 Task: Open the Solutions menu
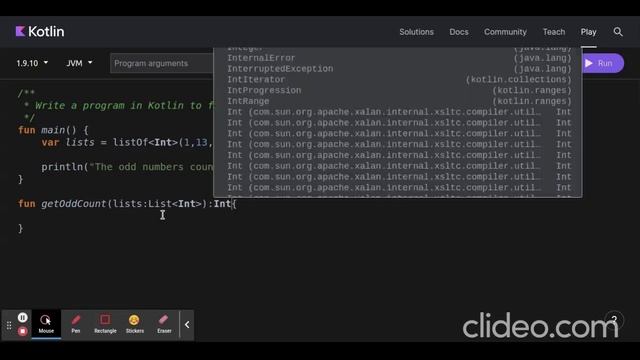point(416,32)
